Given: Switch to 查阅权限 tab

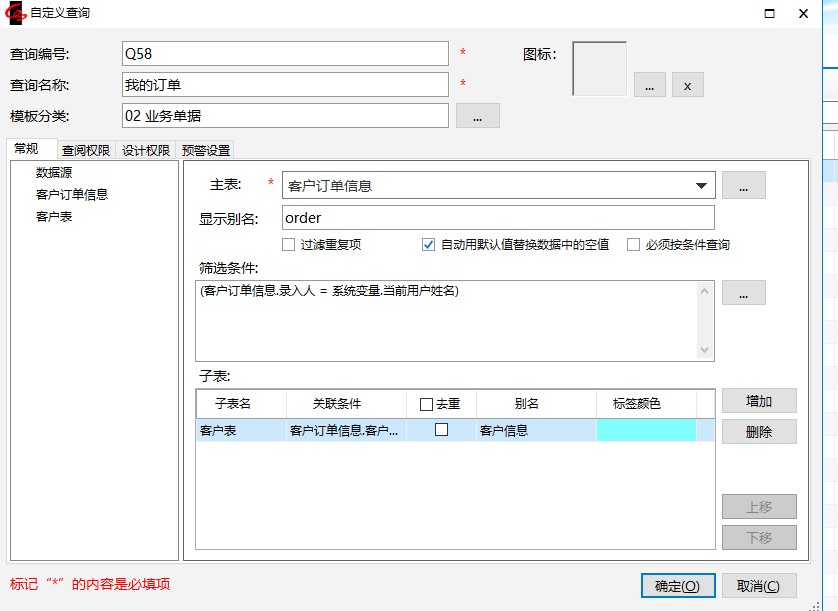Looking at the screenshot, I should [x=86, y=151].
